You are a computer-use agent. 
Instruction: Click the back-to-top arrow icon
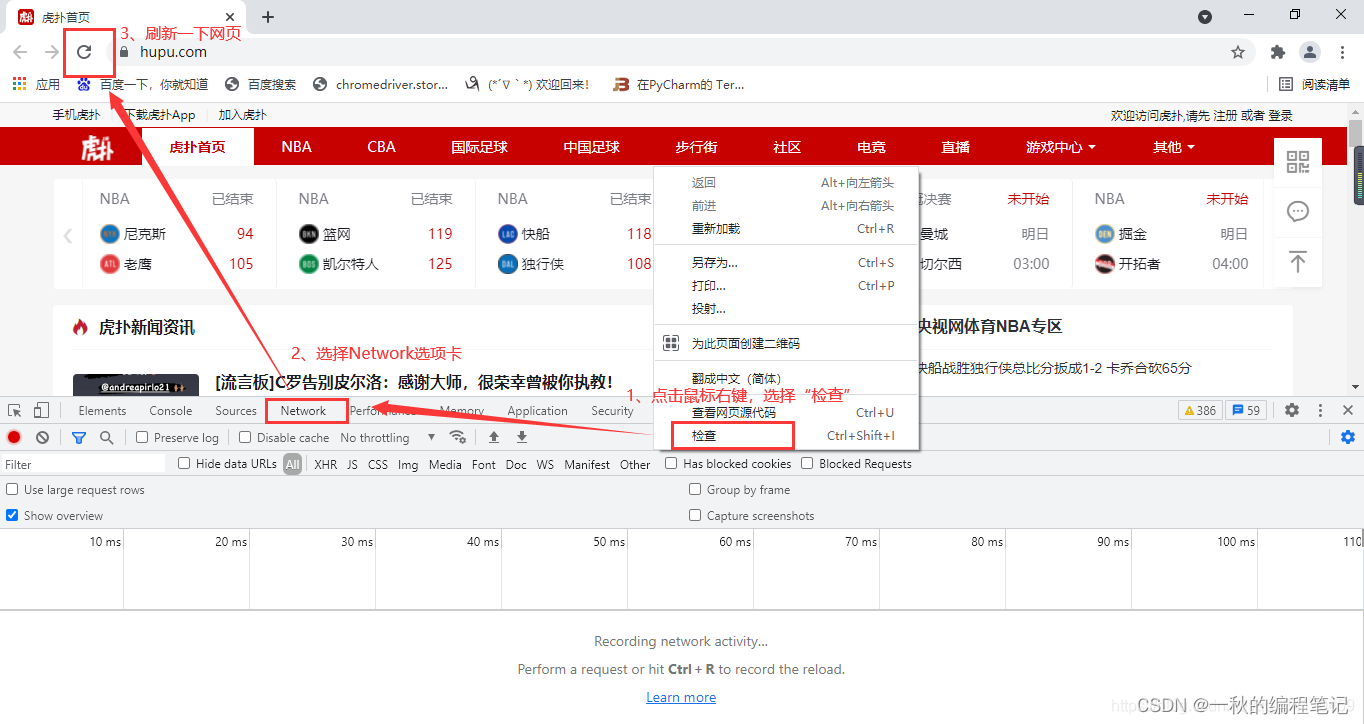point(1298,261)
